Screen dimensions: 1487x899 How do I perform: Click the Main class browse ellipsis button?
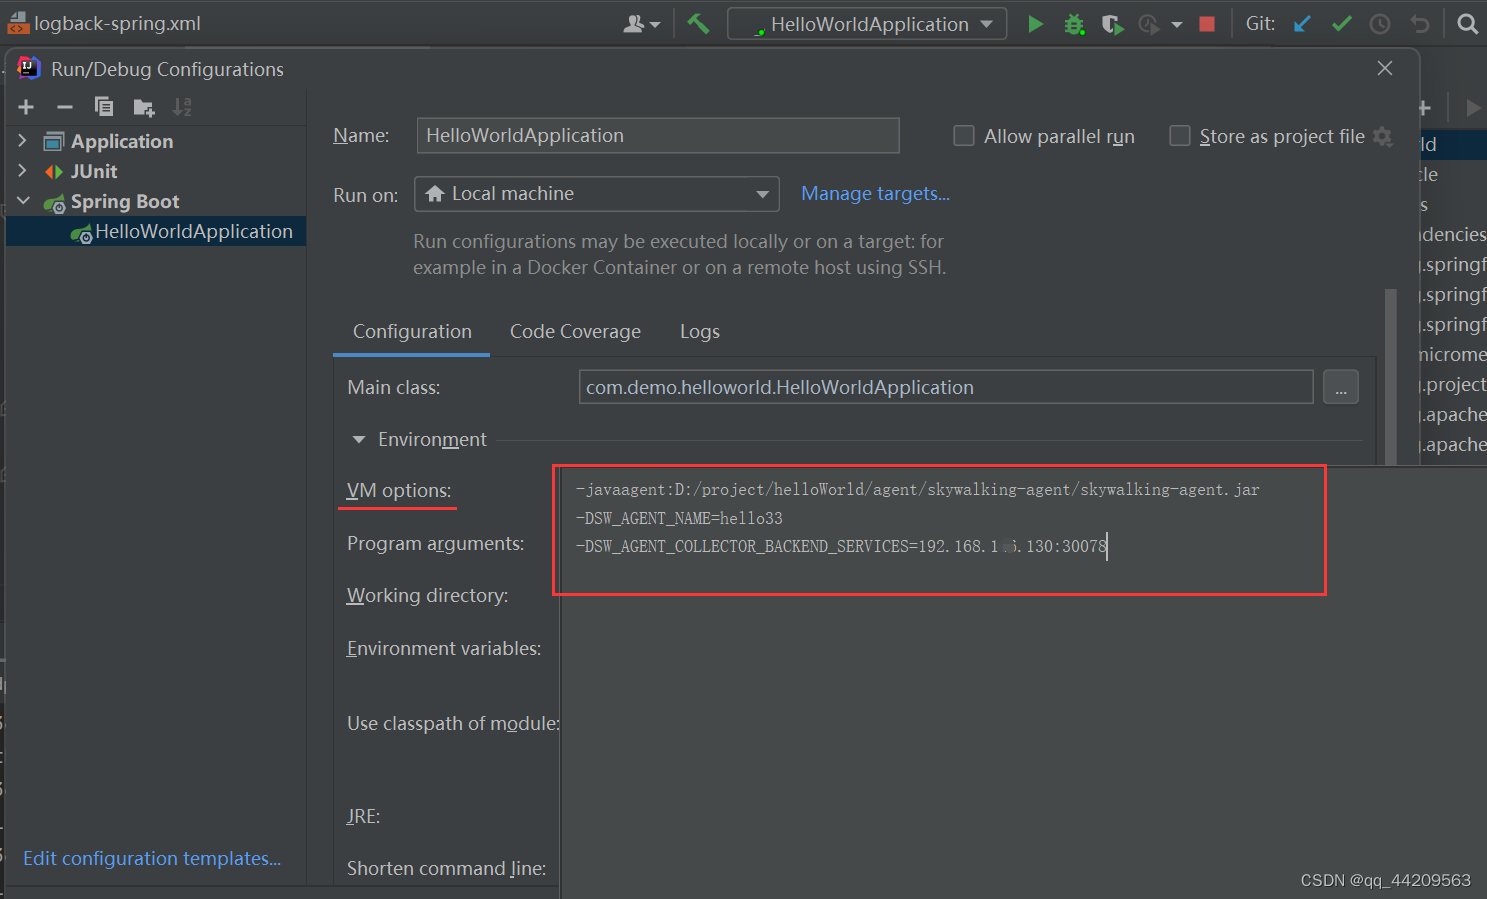[1341, 387]
